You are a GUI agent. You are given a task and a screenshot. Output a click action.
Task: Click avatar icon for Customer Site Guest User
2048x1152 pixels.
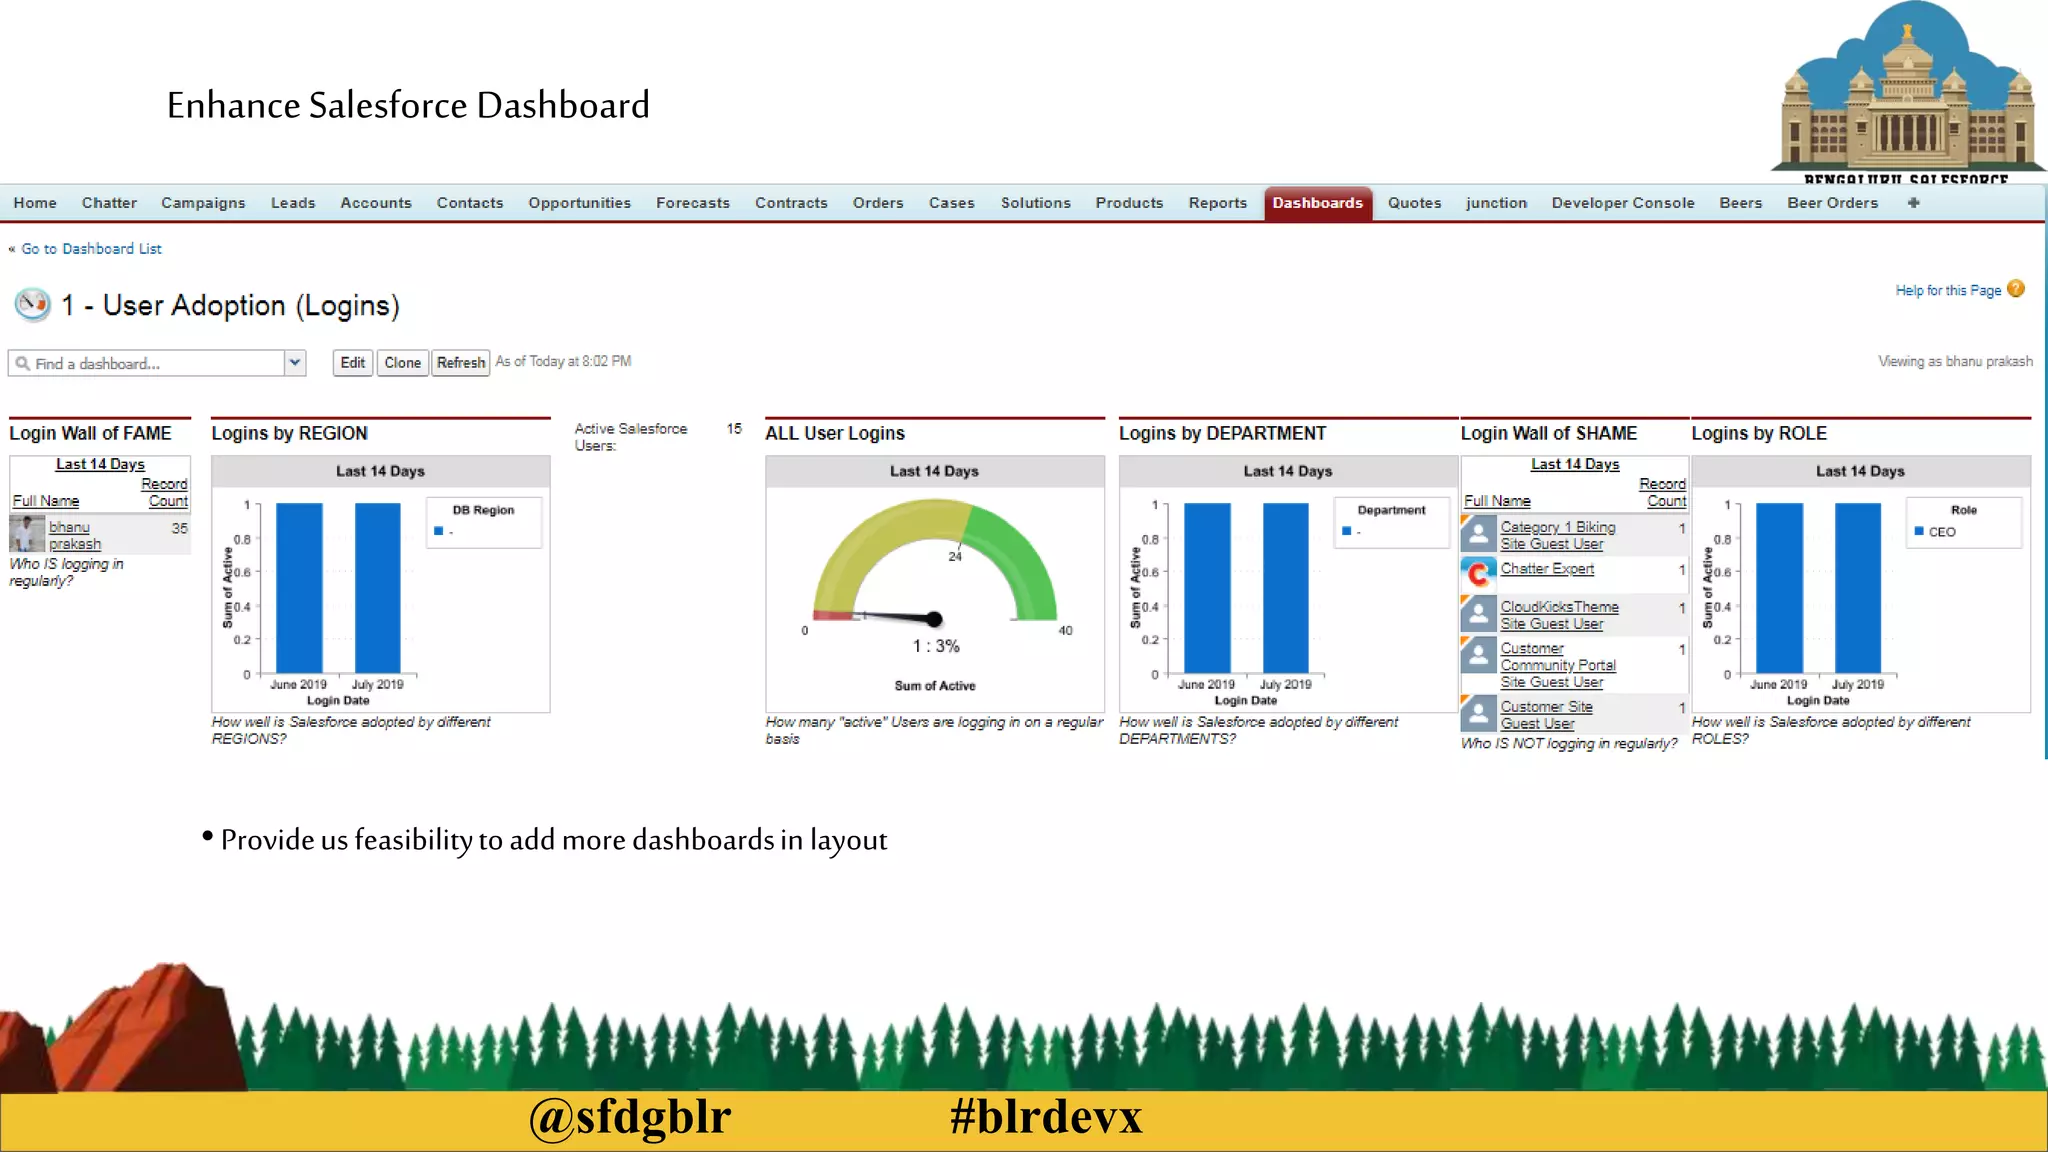point(1478,713)
